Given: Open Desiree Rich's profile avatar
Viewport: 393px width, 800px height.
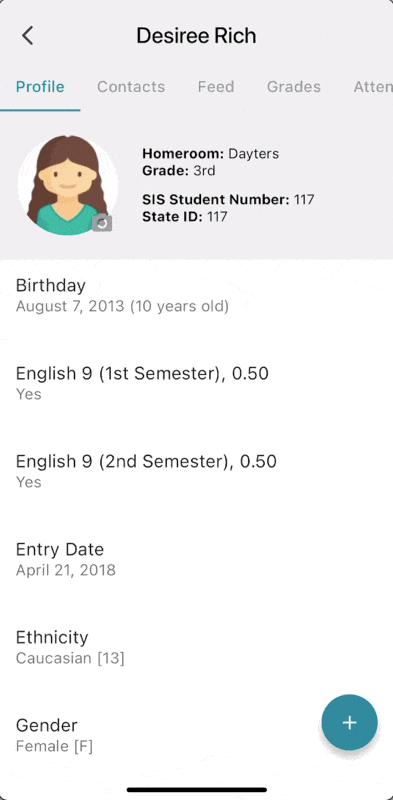Looking at the screenshot, I should pyautogui.click(x=67, y=185).
